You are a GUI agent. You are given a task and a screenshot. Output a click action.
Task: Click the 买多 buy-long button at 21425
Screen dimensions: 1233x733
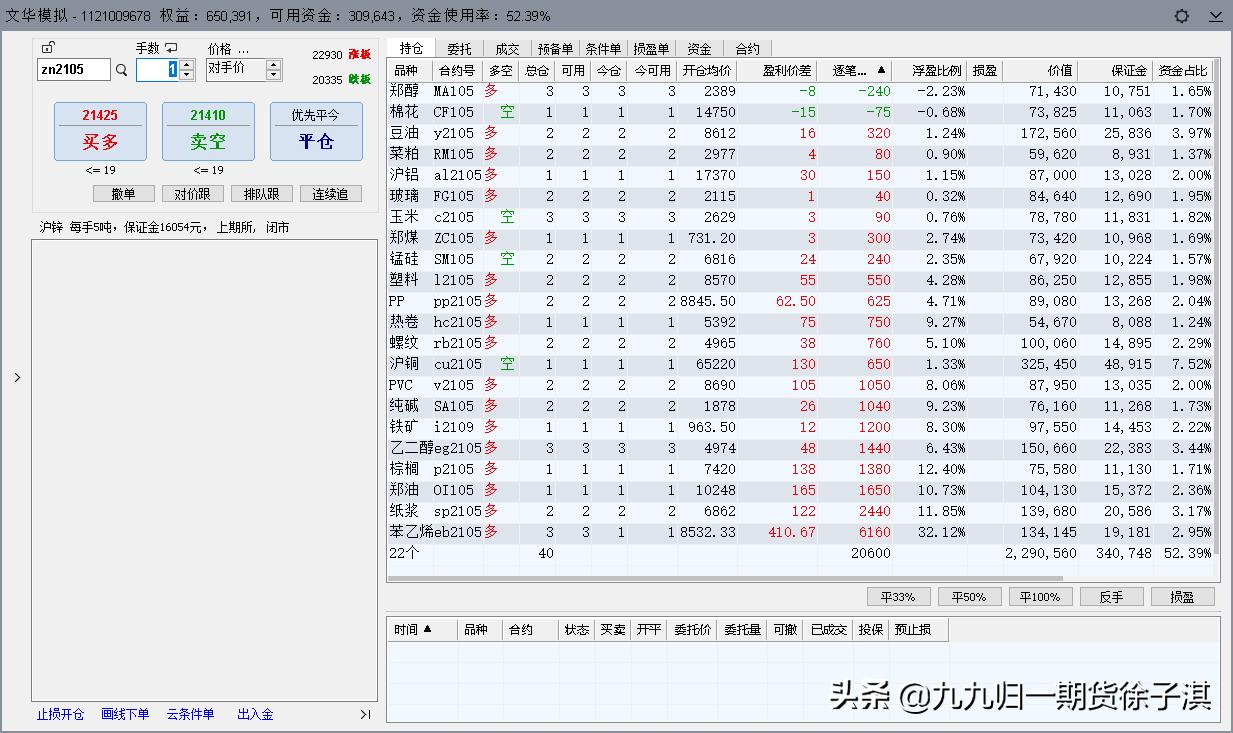pos(100,131)
